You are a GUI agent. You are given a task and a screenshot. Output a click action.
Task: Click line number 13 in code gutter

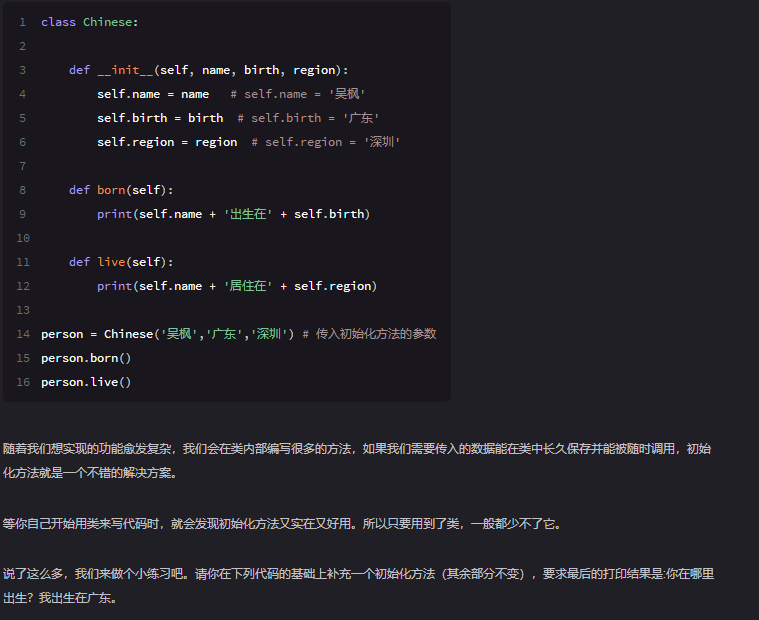23,310
